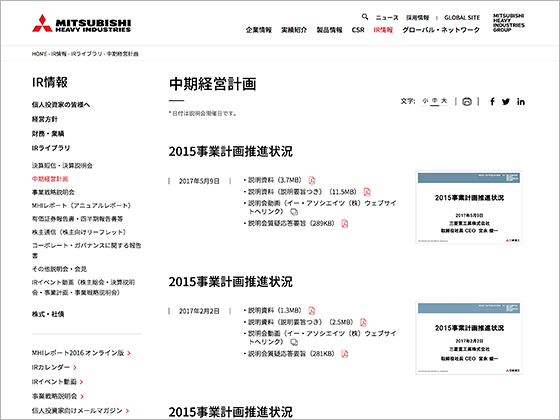Click the 採用情報 header link
The image size is (560, 420).
tap(418, 18)
